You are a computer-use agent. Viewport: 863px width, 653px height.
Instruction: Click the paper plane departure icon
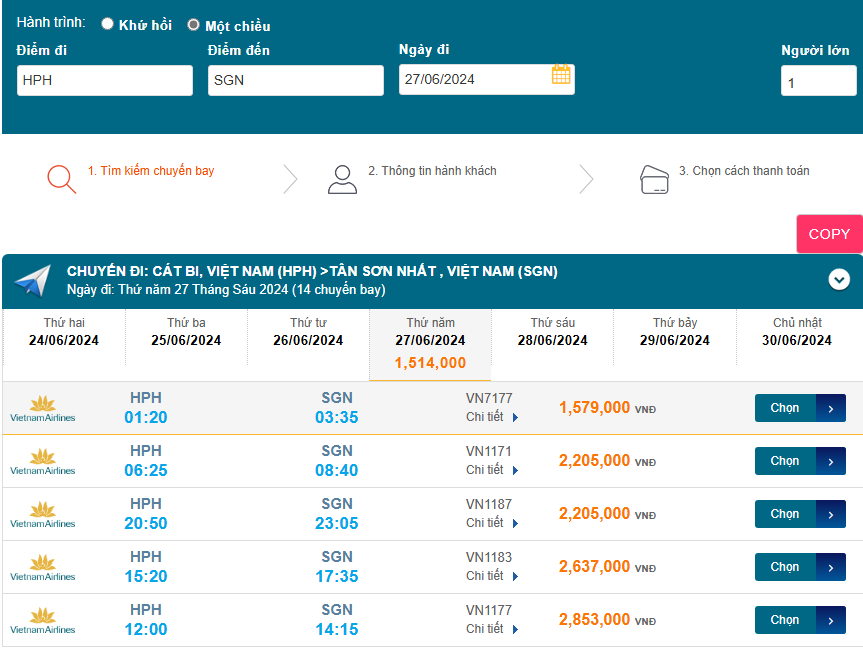(x=32, y=281)
